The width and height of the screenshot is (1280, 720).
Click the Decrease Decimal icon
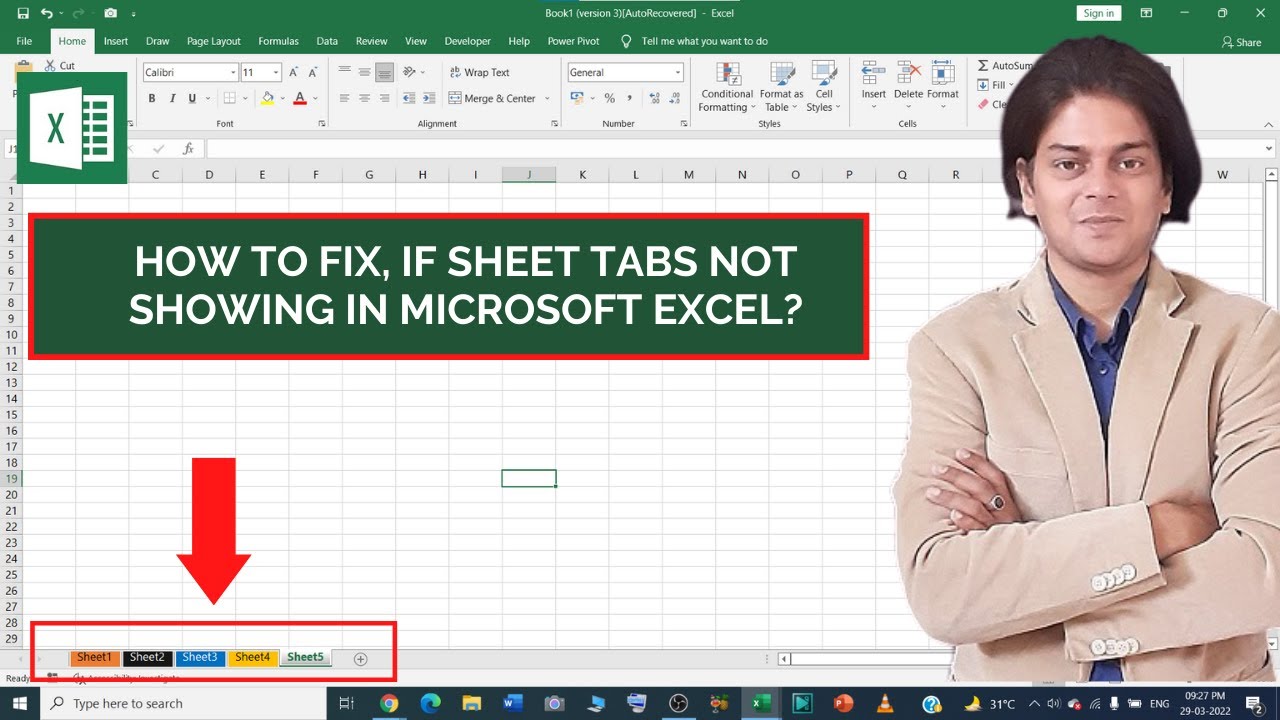click(675, 98)
